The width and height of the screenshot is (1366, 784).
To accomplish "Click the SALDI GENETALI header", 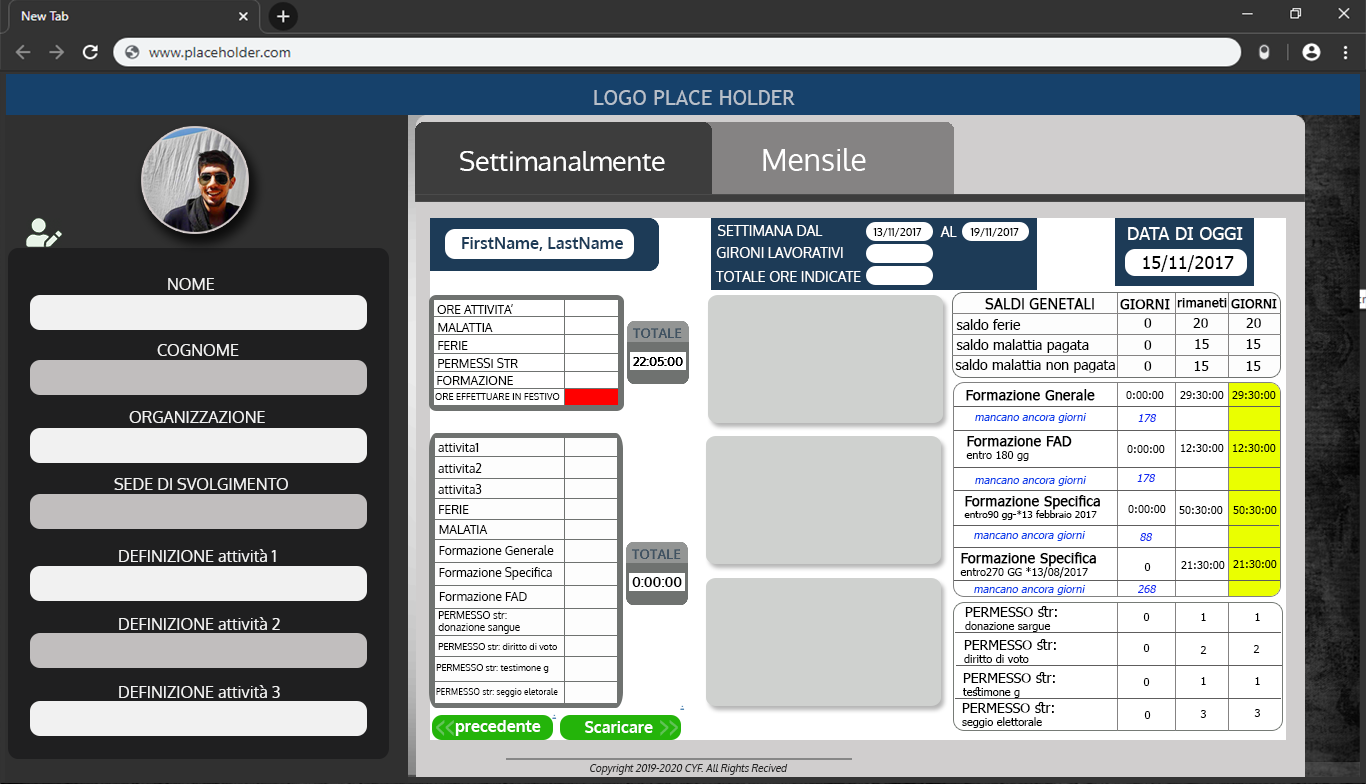I will pos(1039,304).
